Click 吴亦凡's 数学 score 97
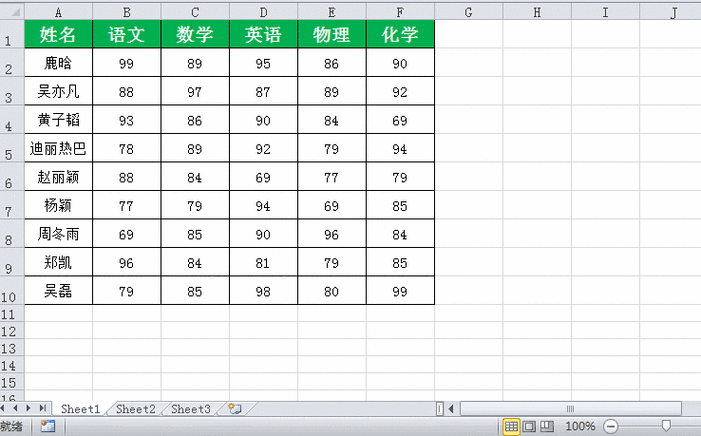This screenshot has height=436, width=701. 195,92
